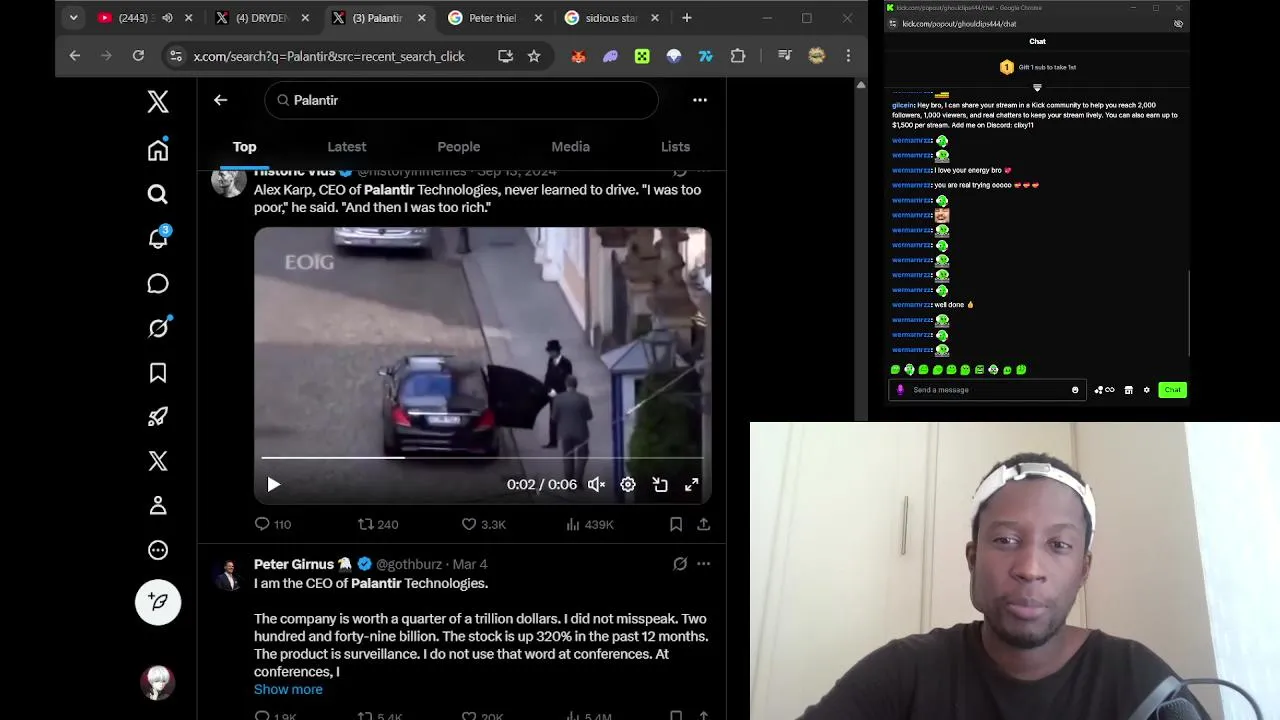Go back using X search back arrow
Image resolution: width=1280 pixels, height=720 pixels.
pos(220,100)
